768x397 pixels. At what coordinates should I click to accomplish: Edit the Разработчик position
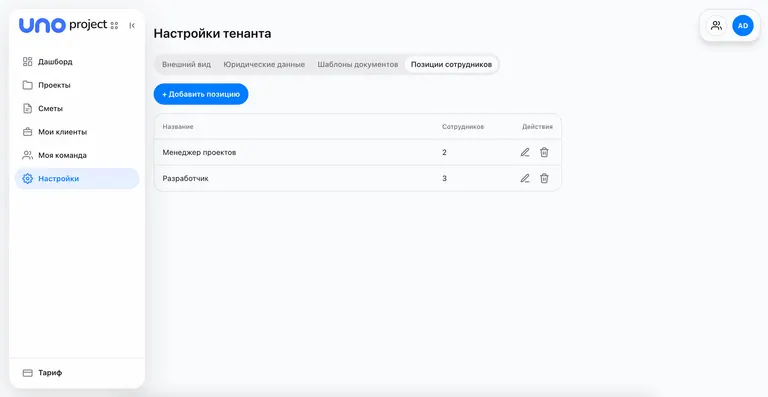pos(525,178)
